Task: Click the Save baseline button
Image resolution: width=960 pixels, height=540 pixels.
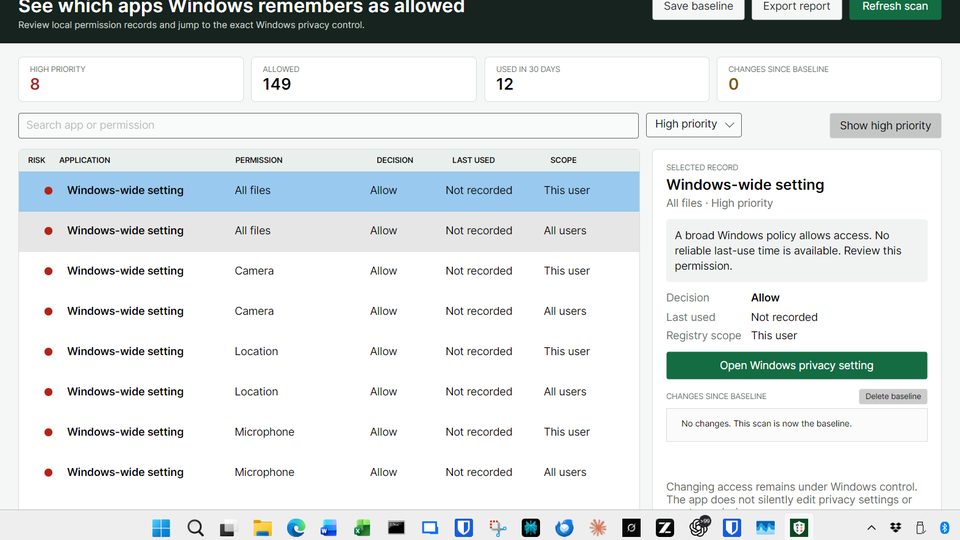Action: click(x=698, y=7)
